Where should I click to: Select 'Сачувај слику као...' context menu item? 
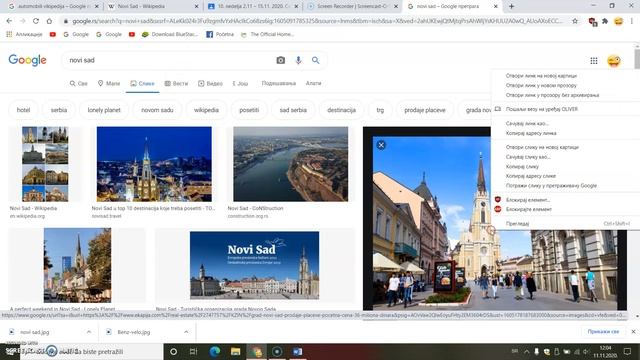point(566,157)
